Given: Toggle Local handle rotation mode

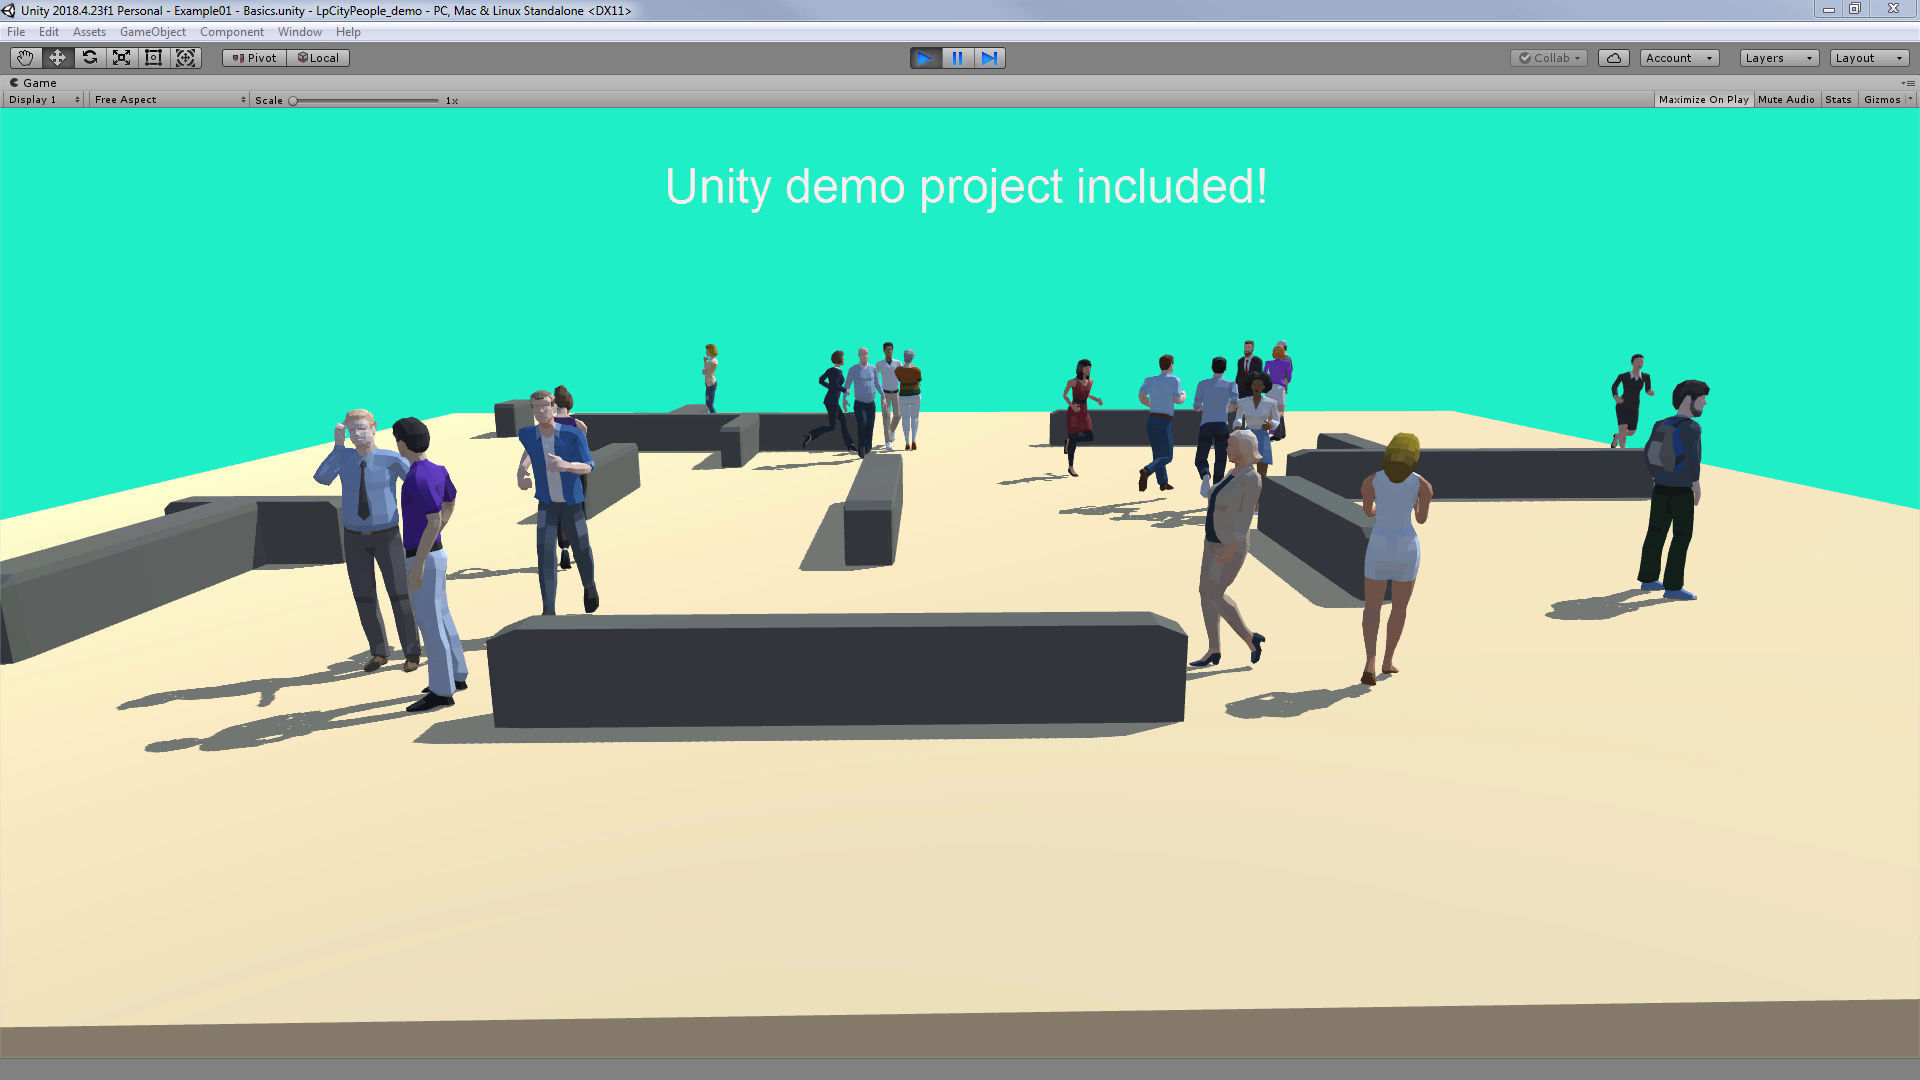Looking at the screenshot, I should (318, 58).
